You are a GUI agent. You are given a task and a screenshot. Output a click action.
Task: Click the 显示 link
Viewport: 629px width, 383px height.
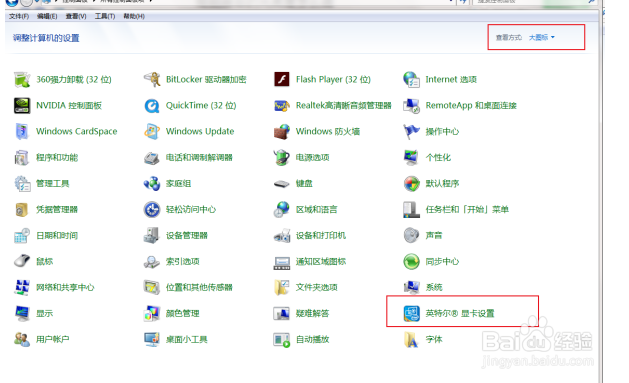coord(45,314)
